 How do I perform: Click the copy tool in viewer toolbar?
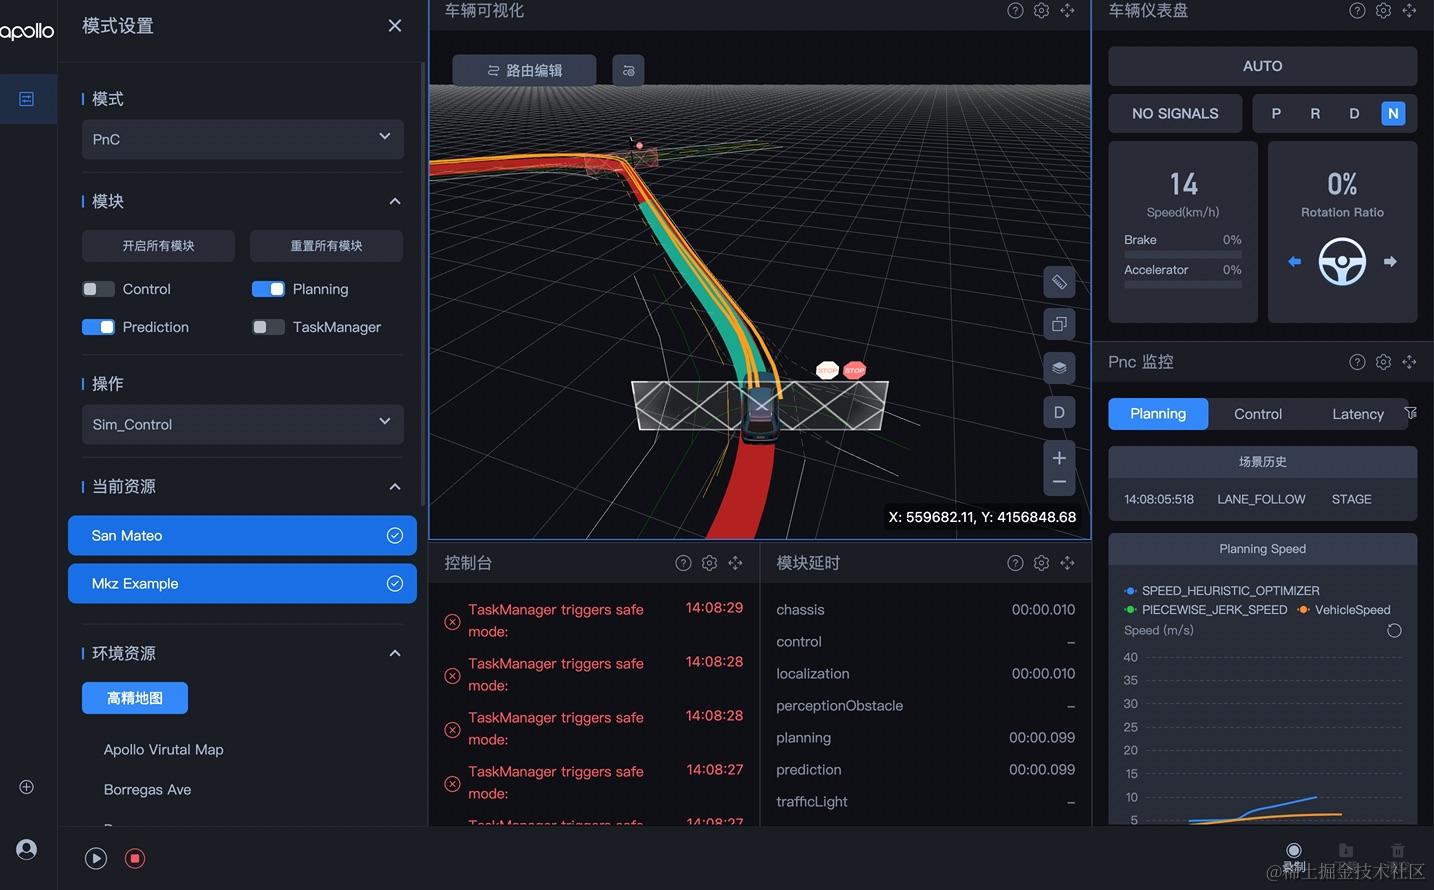coord(1059,324)
